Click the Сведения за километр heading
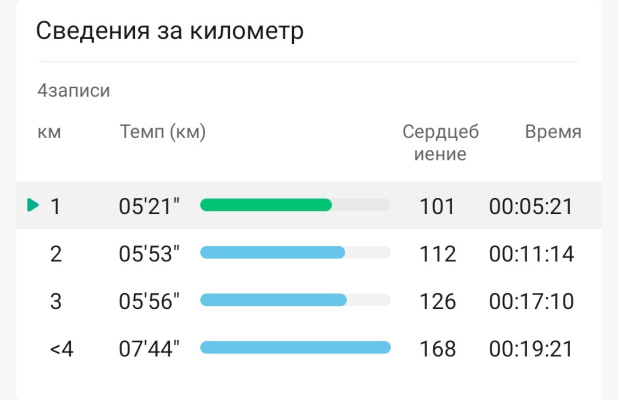618x400 pixels. click(170, 31)
